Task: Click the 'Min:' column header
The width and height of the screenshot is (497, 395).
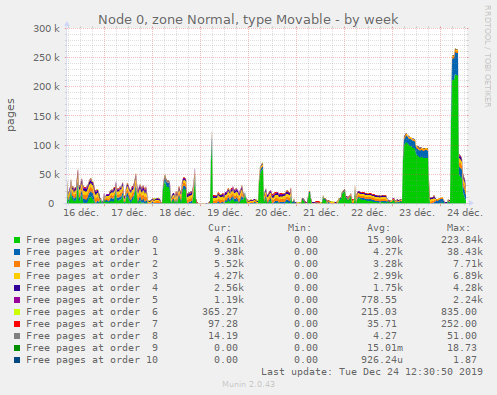Action: pyautogui.click(x=300, y=228)
